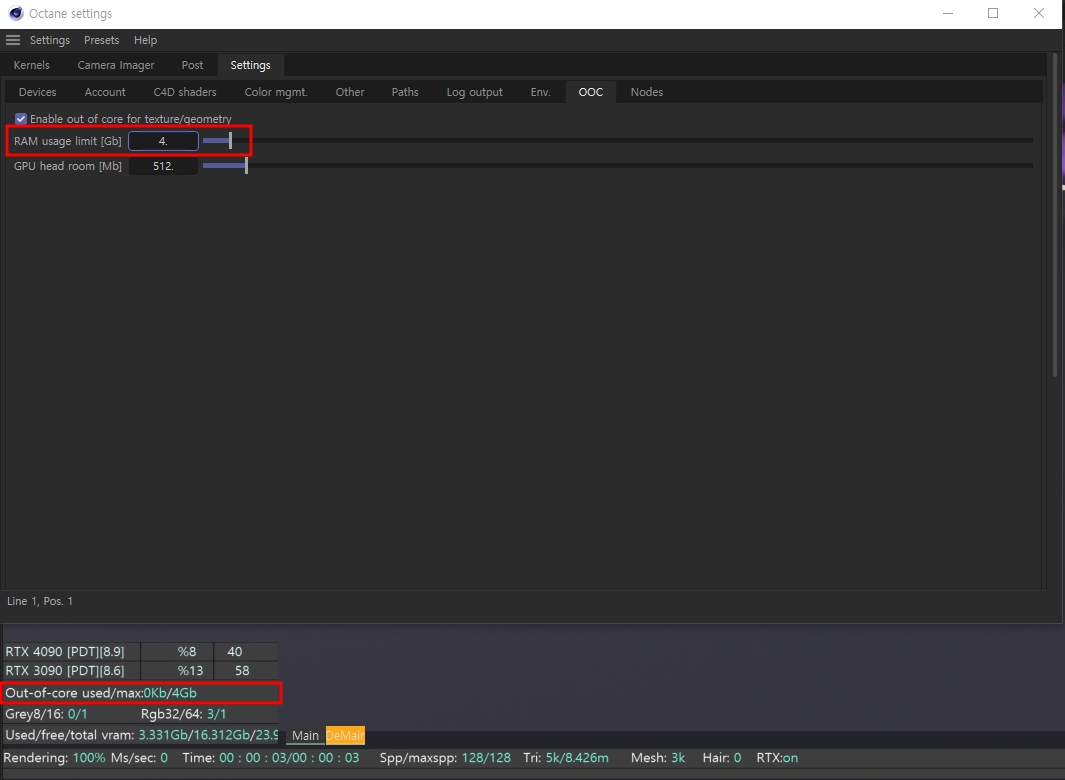1065x780 pixels.
Task: Click the settings panel vertical scrollbar
Action: point(1054,215)
